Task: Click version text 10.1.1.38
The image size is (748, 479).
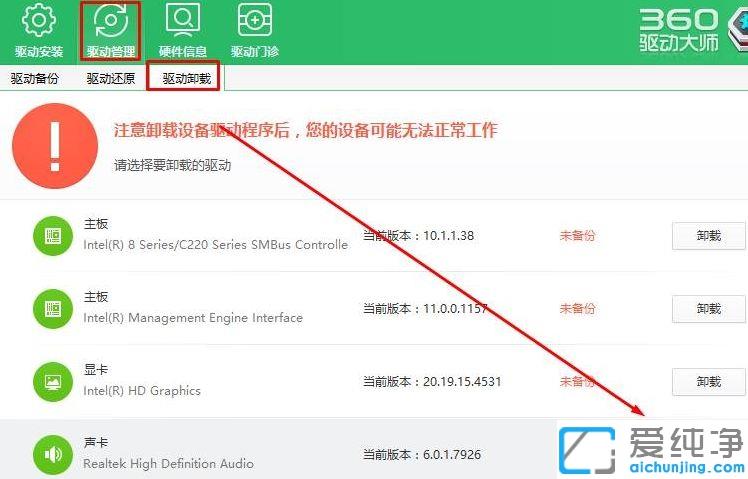Action: pyautogui.click(x=448, y=236)
